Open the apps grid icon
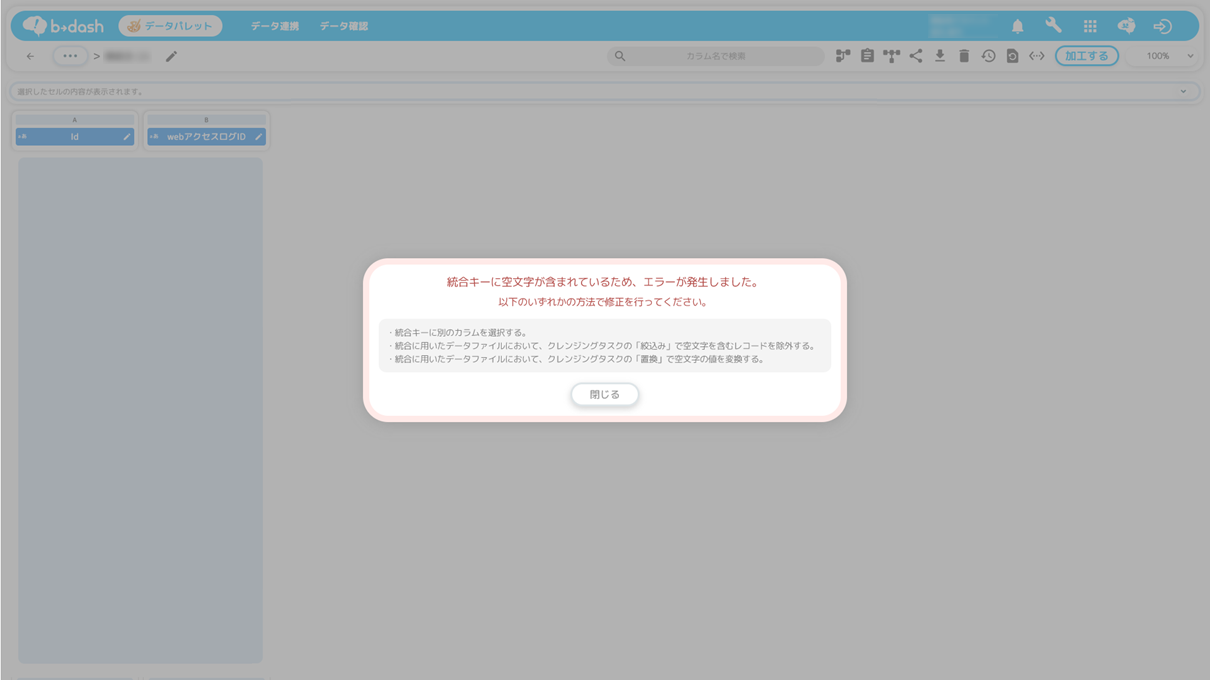The height and width of the screenshot is (680, 1210). point(1090,26)
